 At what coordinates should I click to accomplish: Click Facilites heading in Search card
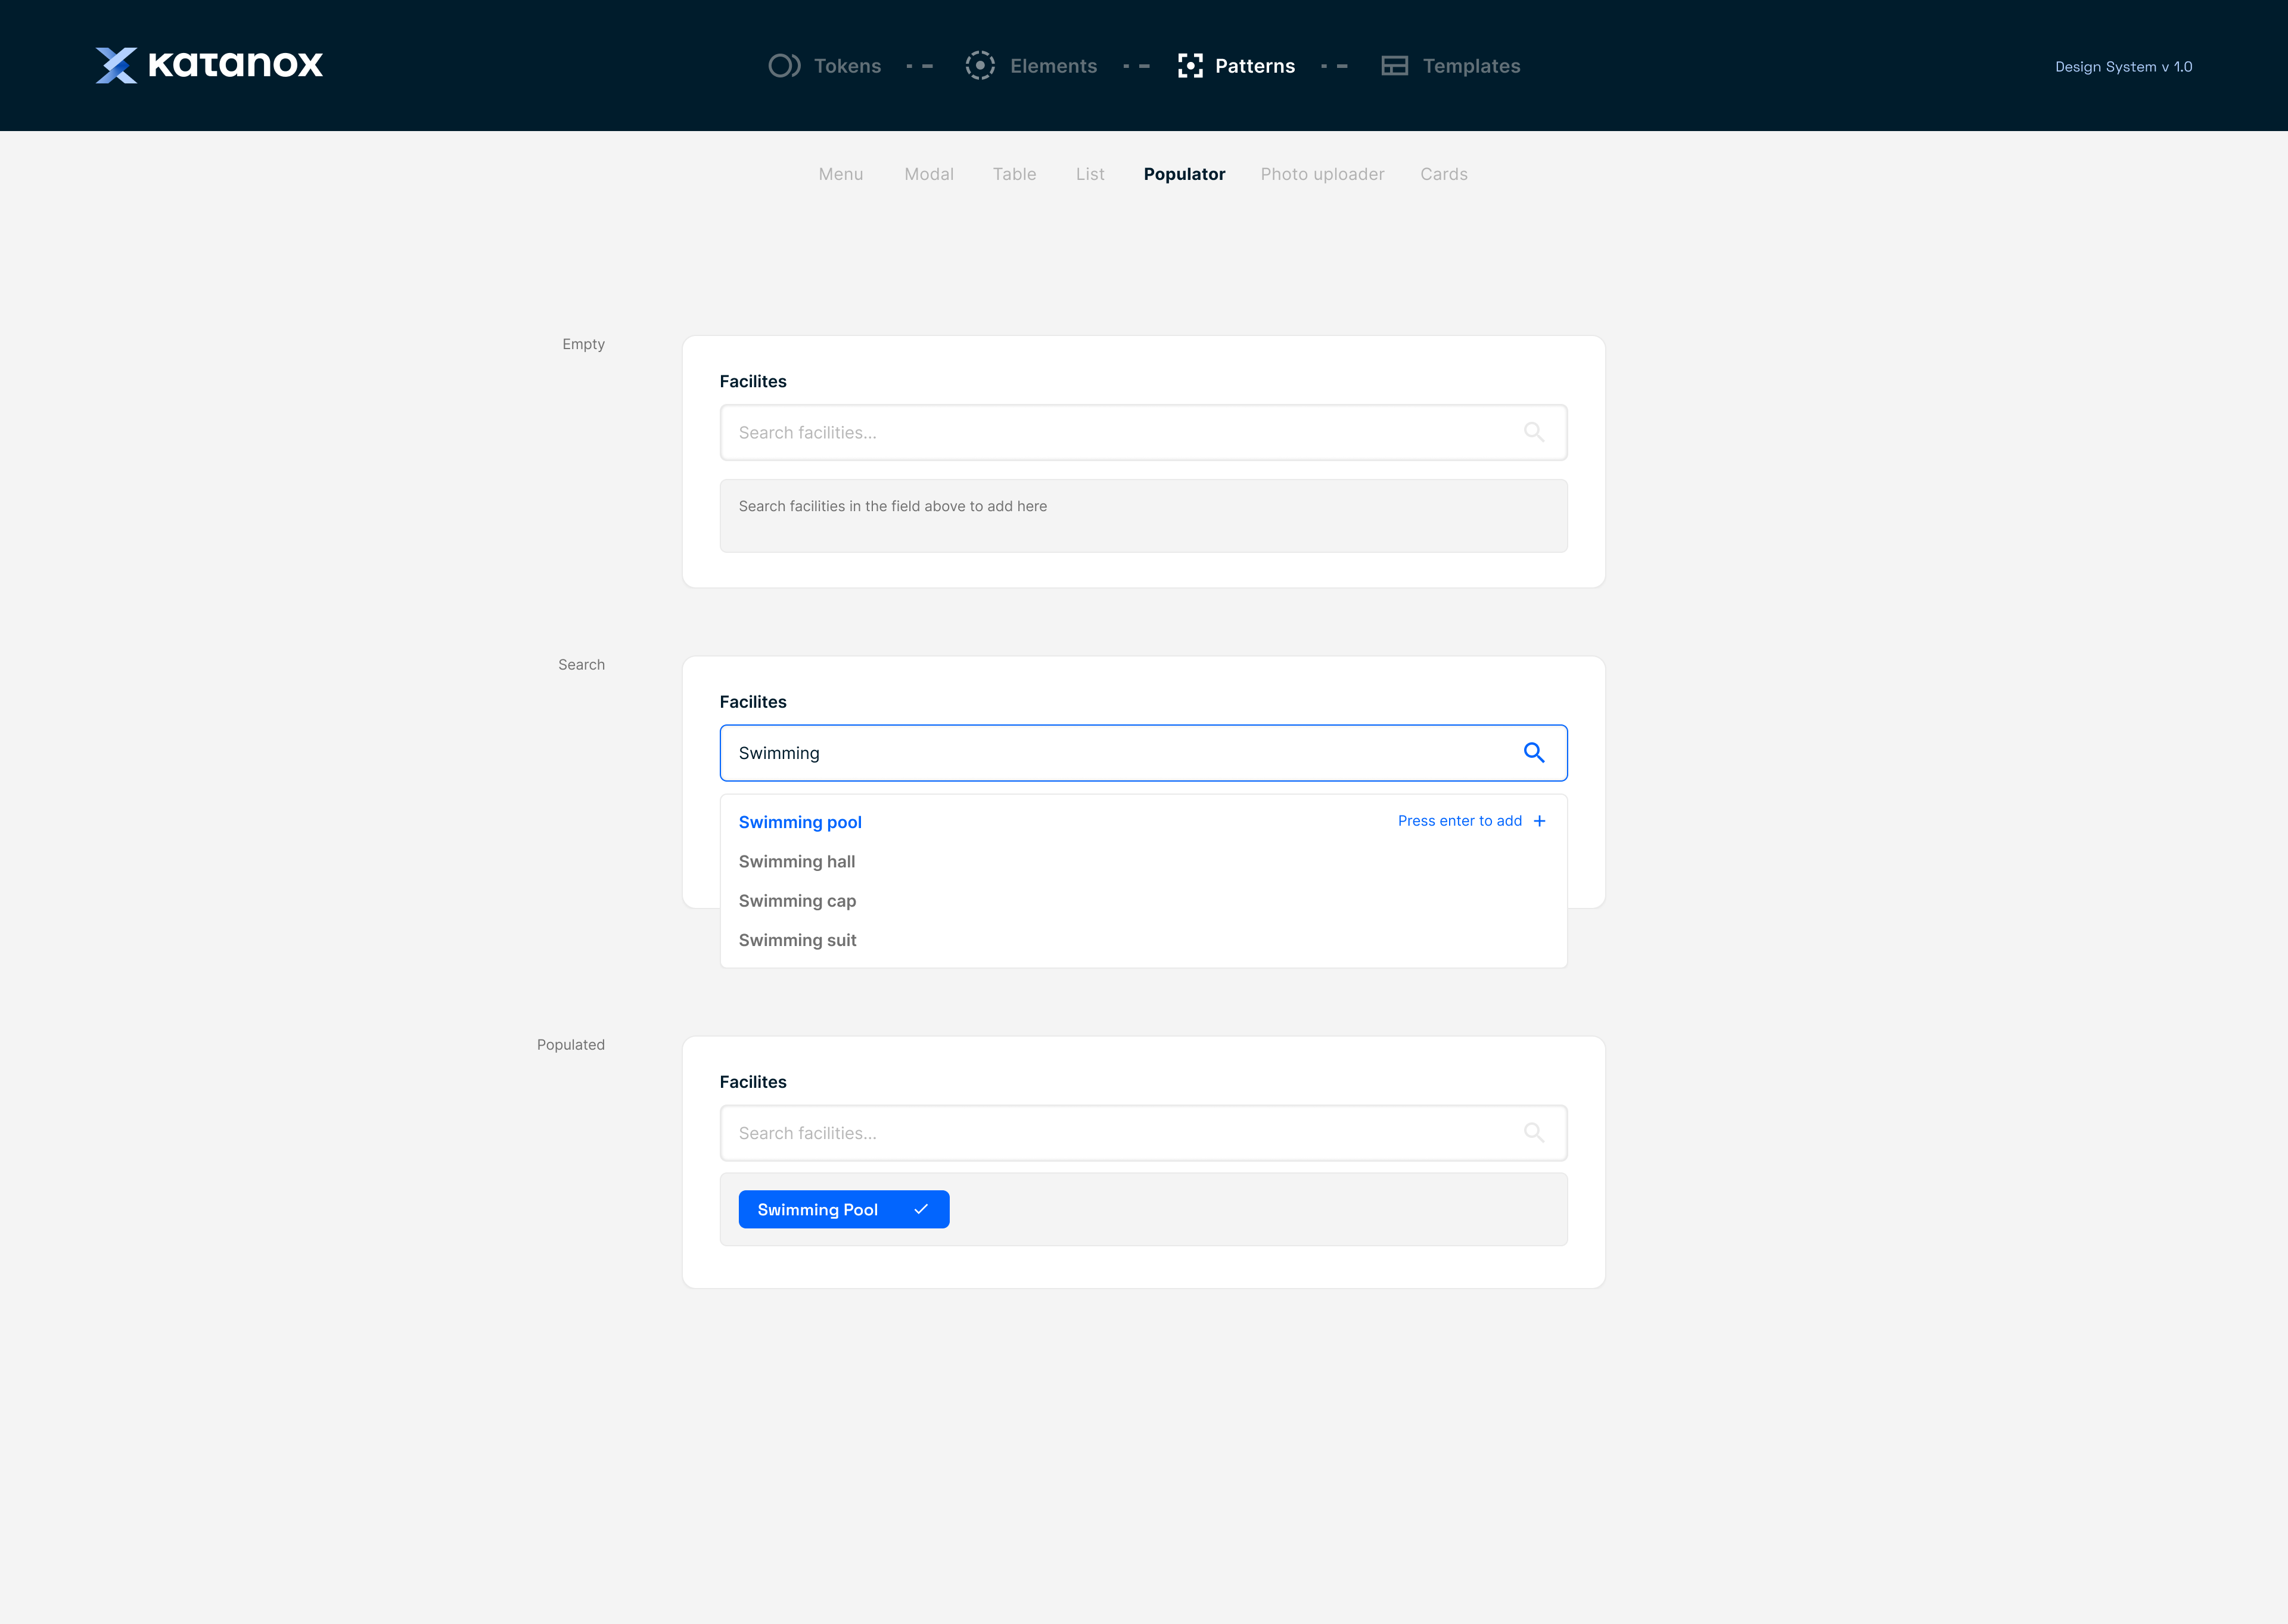(753, 702)
